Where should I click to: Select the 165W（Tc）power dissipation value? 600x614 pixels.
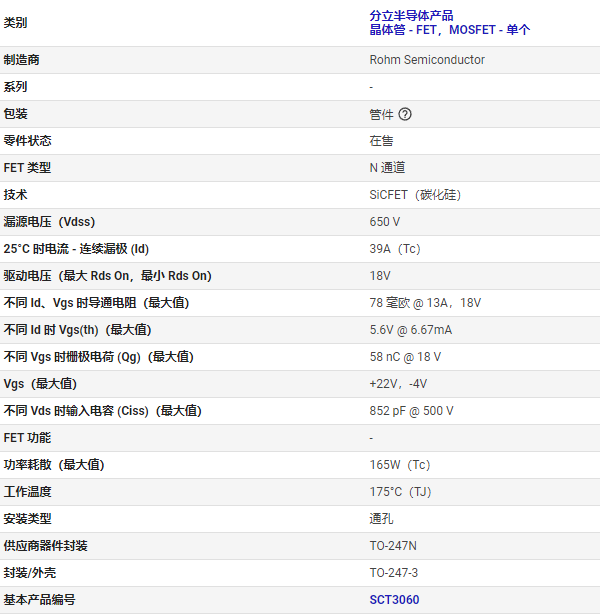tap(399, 465)
